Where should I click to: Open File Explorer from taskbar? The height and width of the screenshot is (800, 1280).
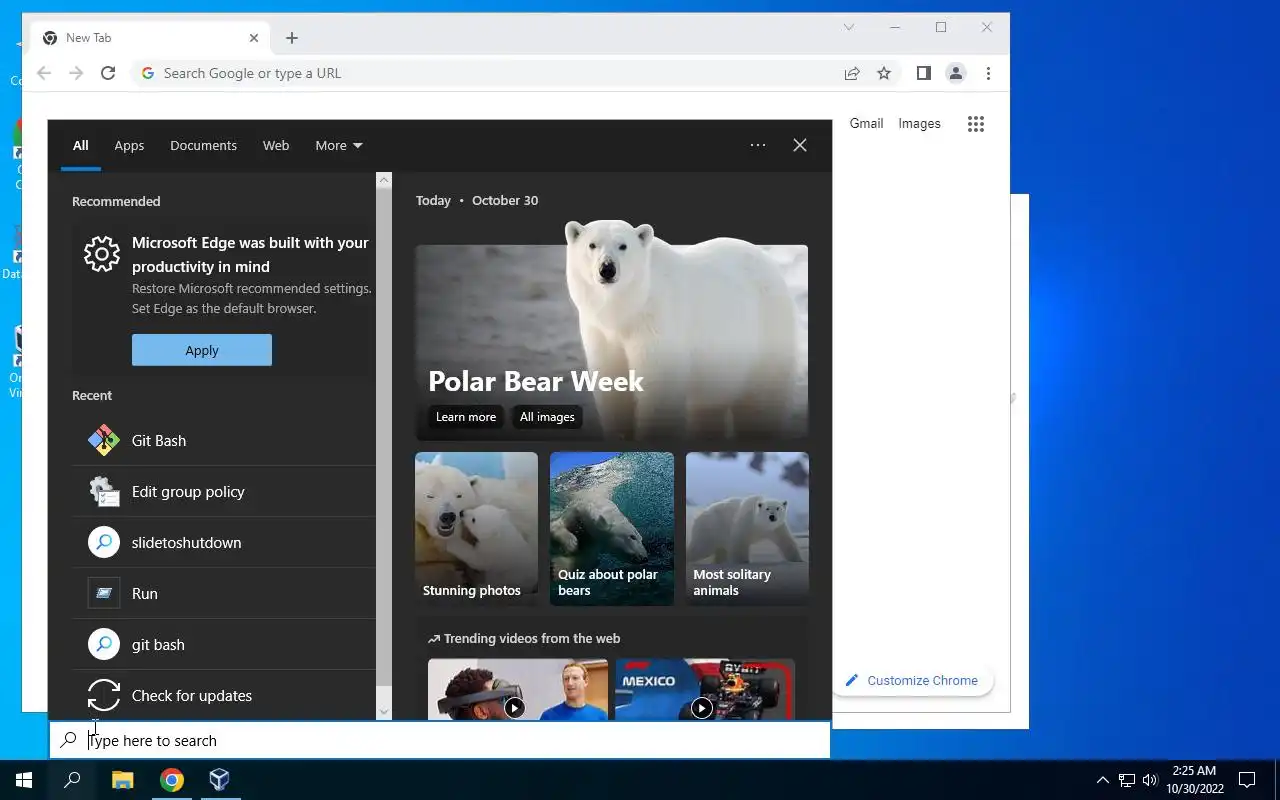122,780
